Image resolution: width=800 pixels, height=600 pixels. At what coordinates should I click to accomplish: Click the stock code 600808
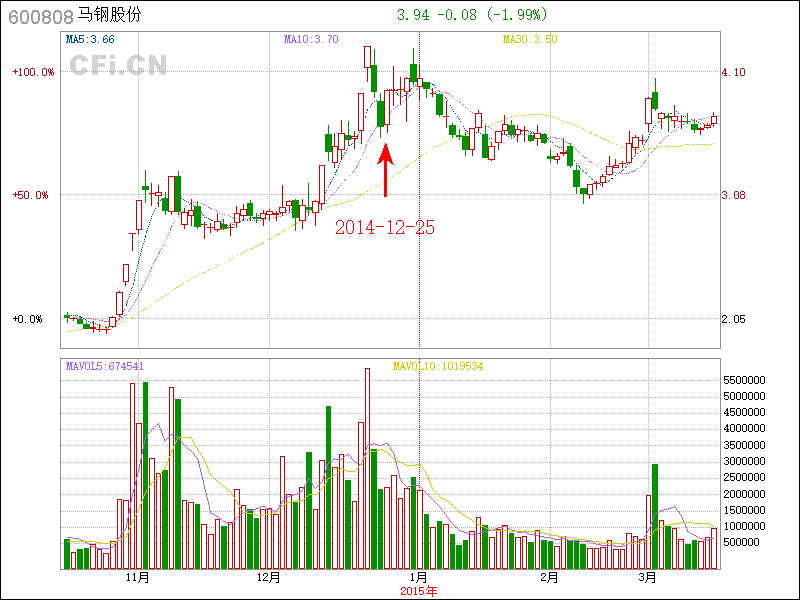41,17
